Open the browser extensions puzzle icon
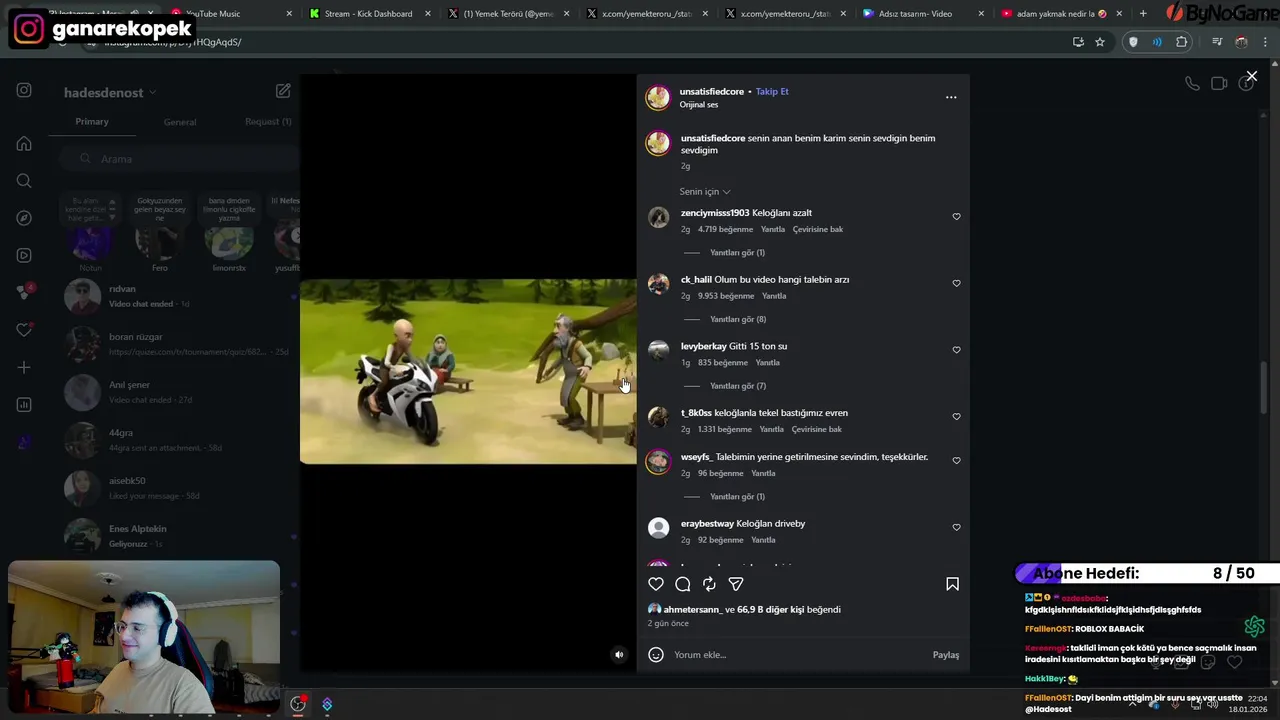 point(1182,42)
